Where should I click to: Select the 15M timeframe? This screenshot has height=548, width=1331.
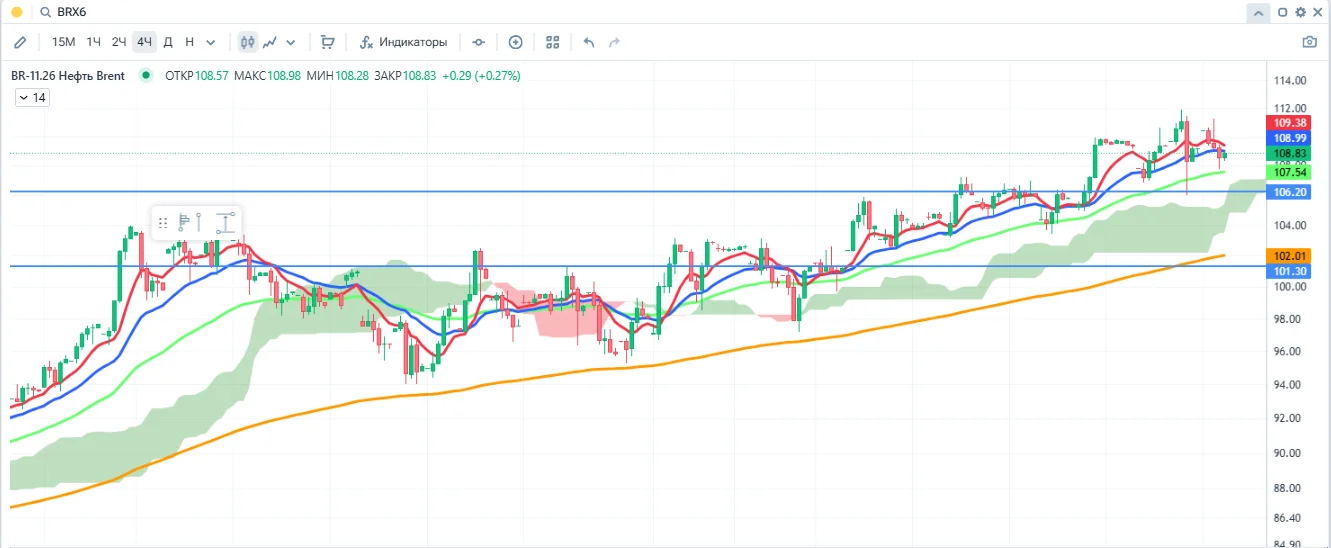tap(63, 42)
